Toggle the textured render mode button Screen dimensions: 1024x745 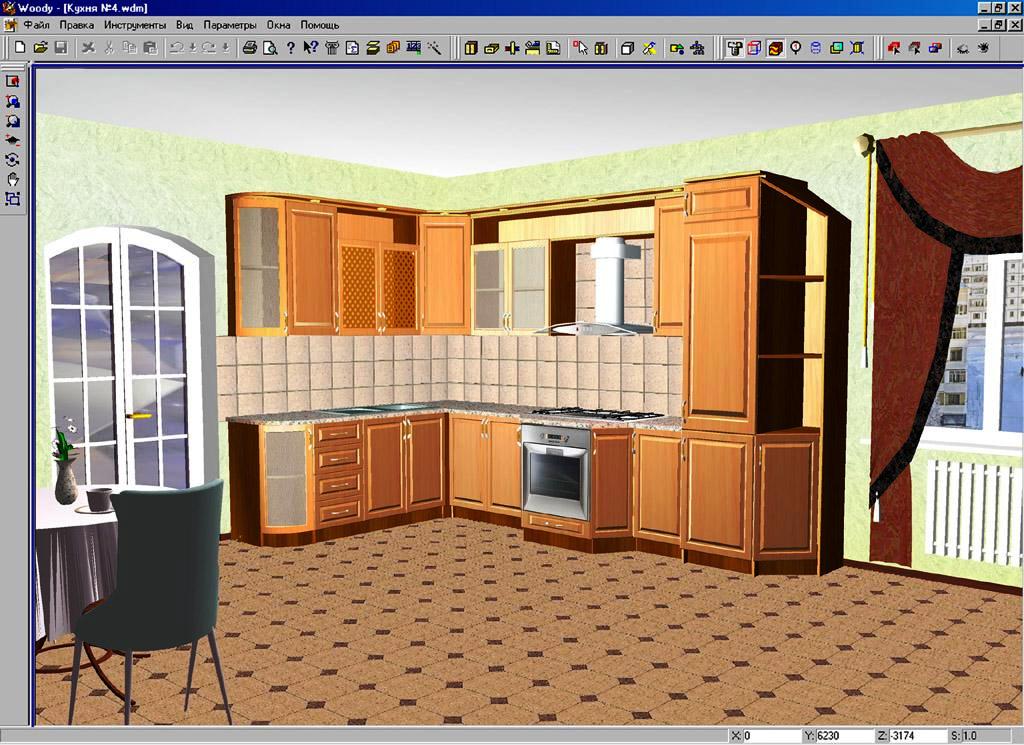775,47
